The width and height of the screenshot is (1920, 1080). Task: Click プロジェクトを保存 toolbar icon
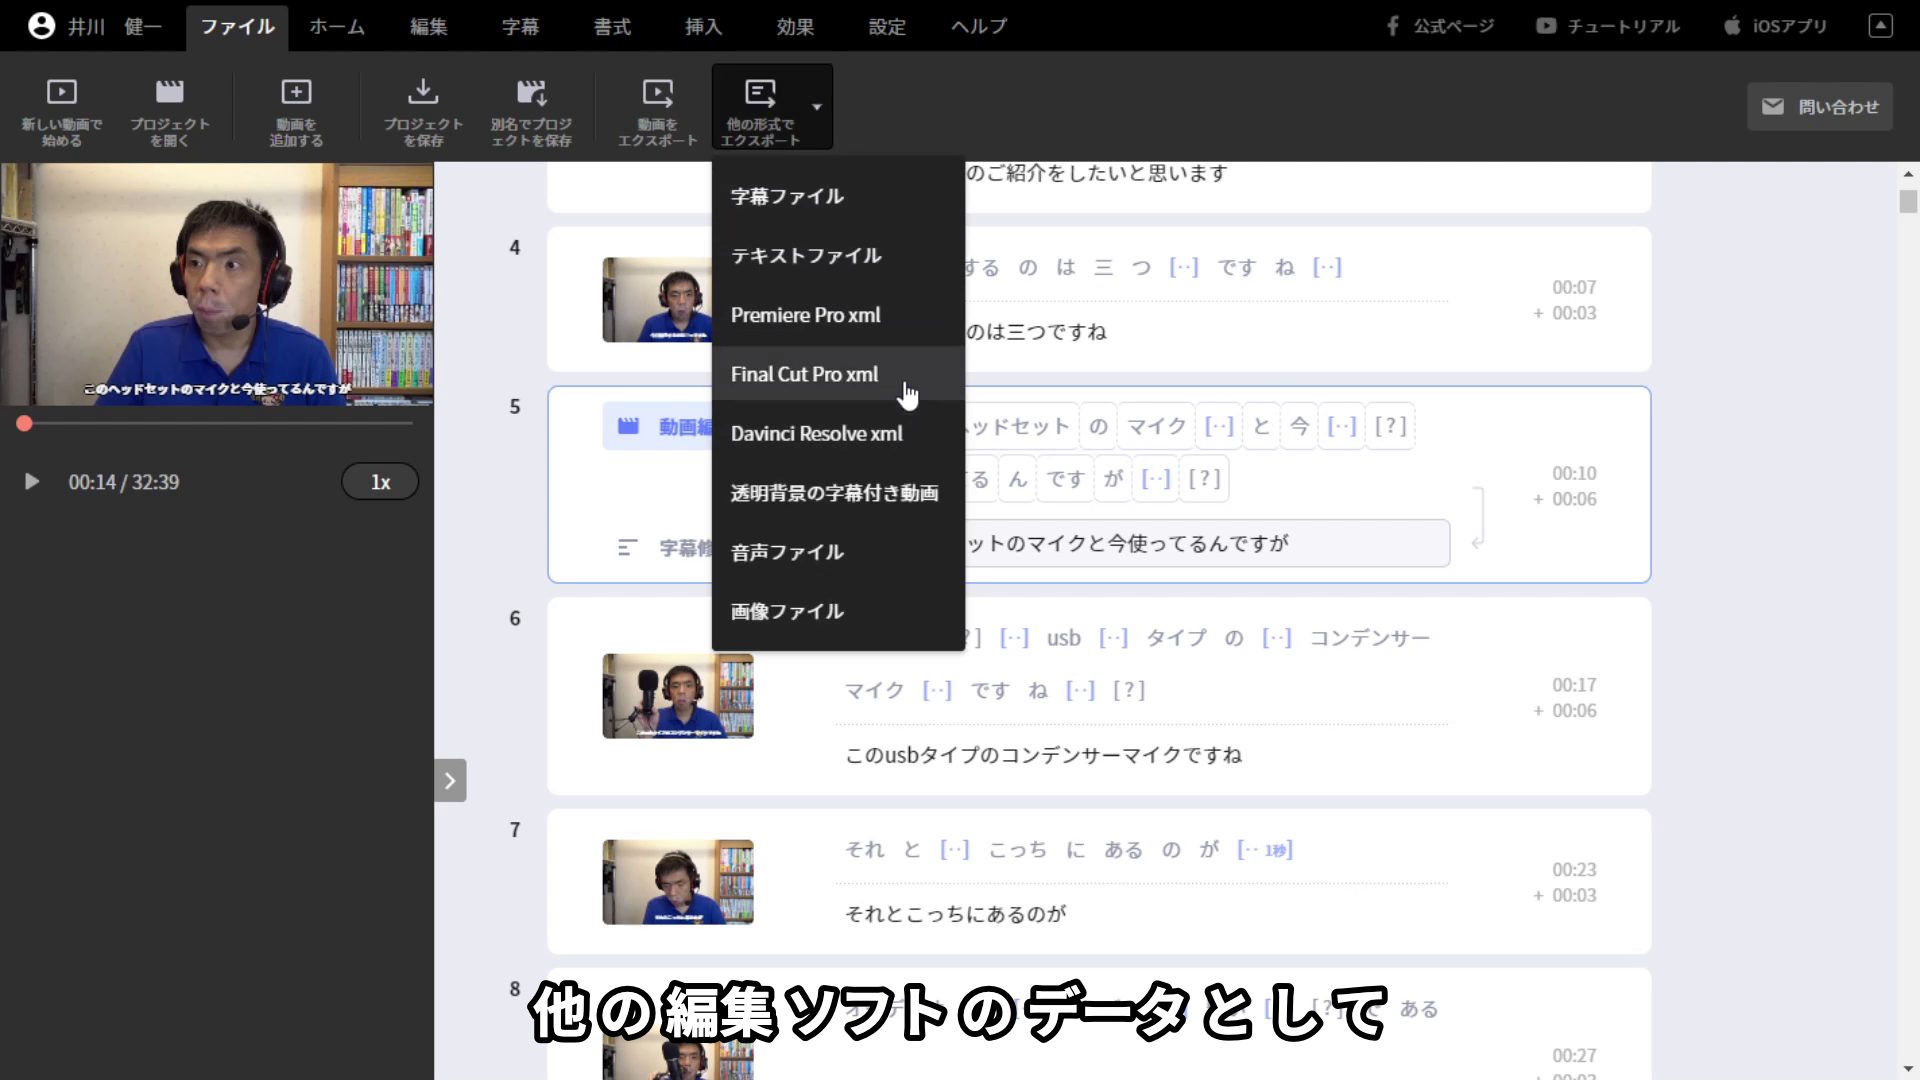pyautogui.click(x=423, y=112)
